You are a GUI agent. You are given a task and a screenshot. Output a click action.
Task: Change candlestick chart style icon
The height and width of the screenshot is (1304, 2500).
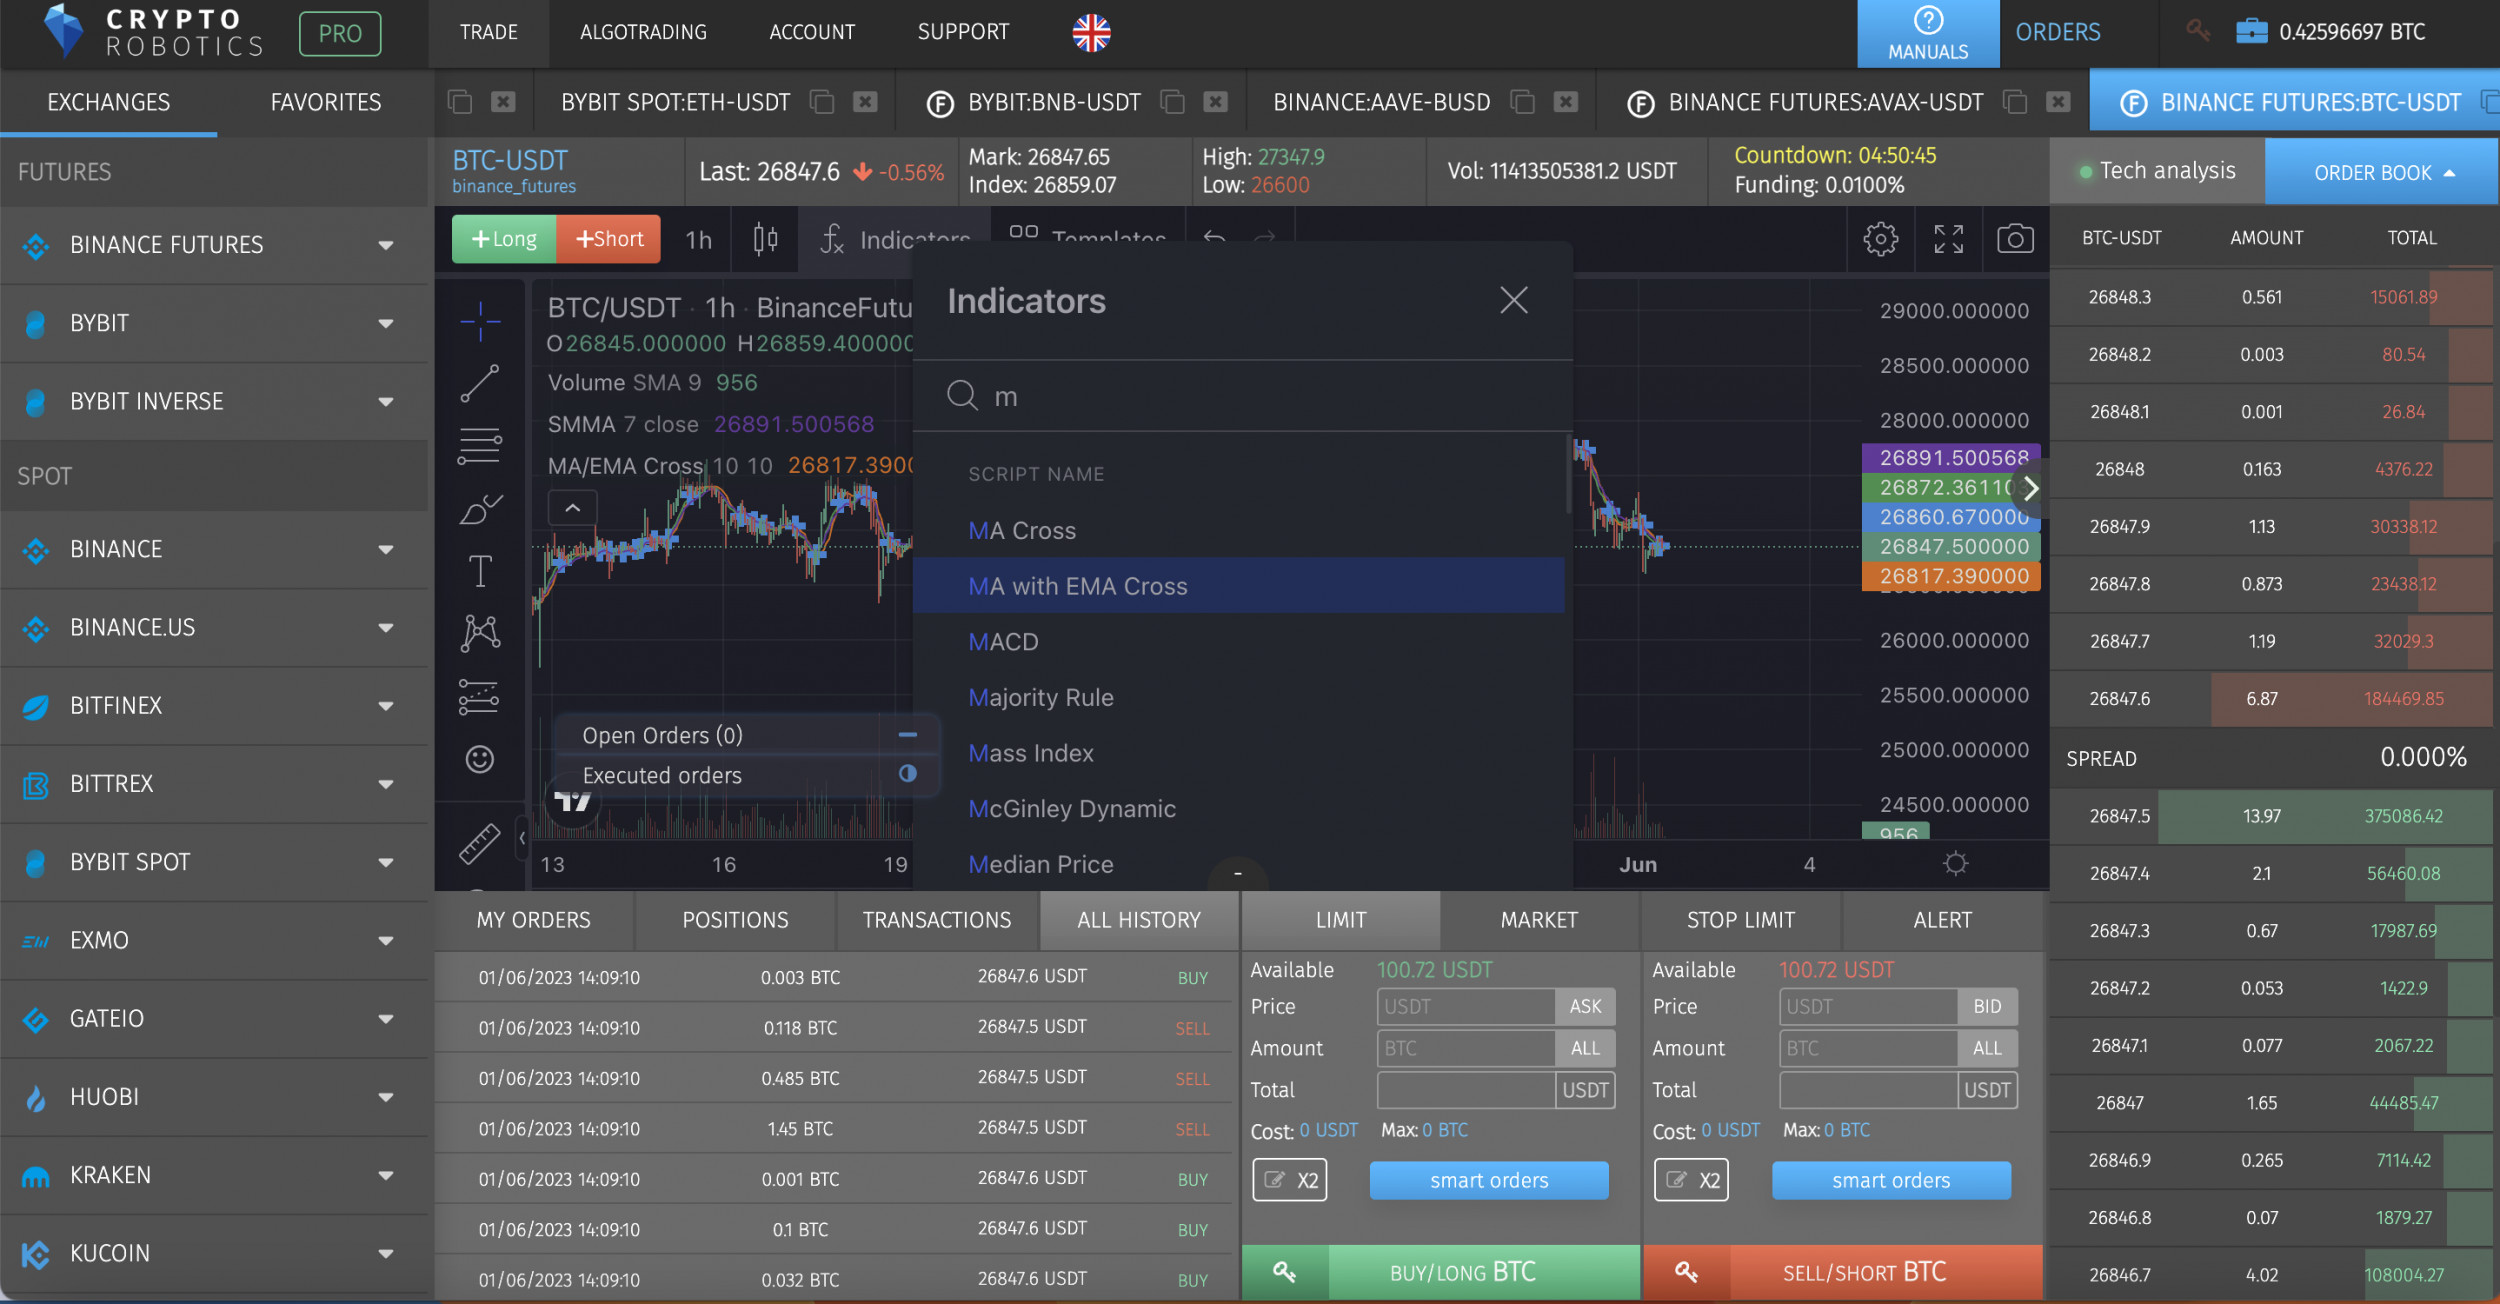765,239
